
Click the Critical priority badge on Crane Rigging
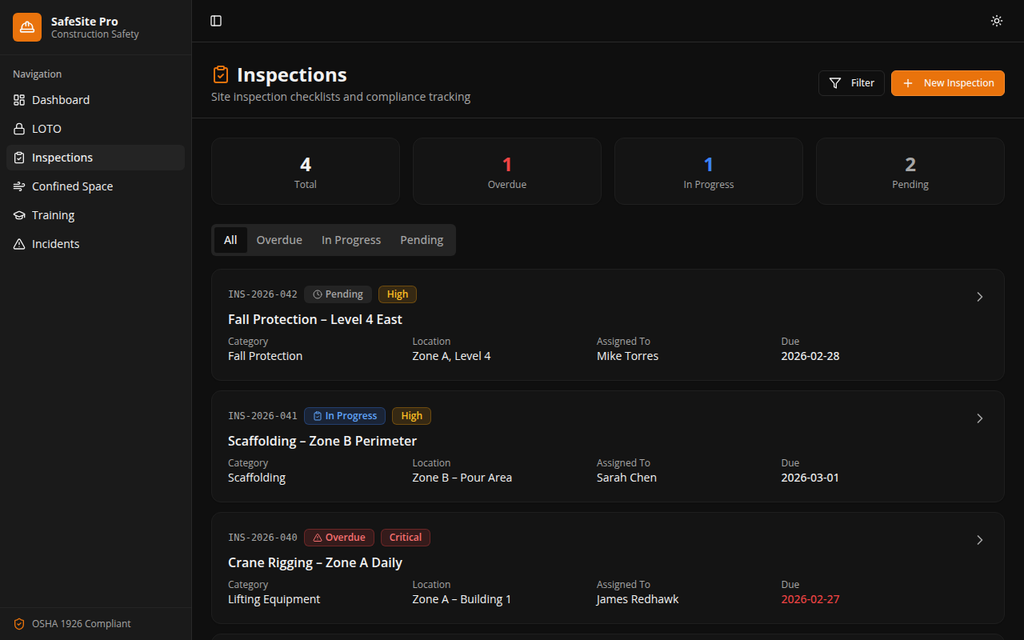(405, 537)
